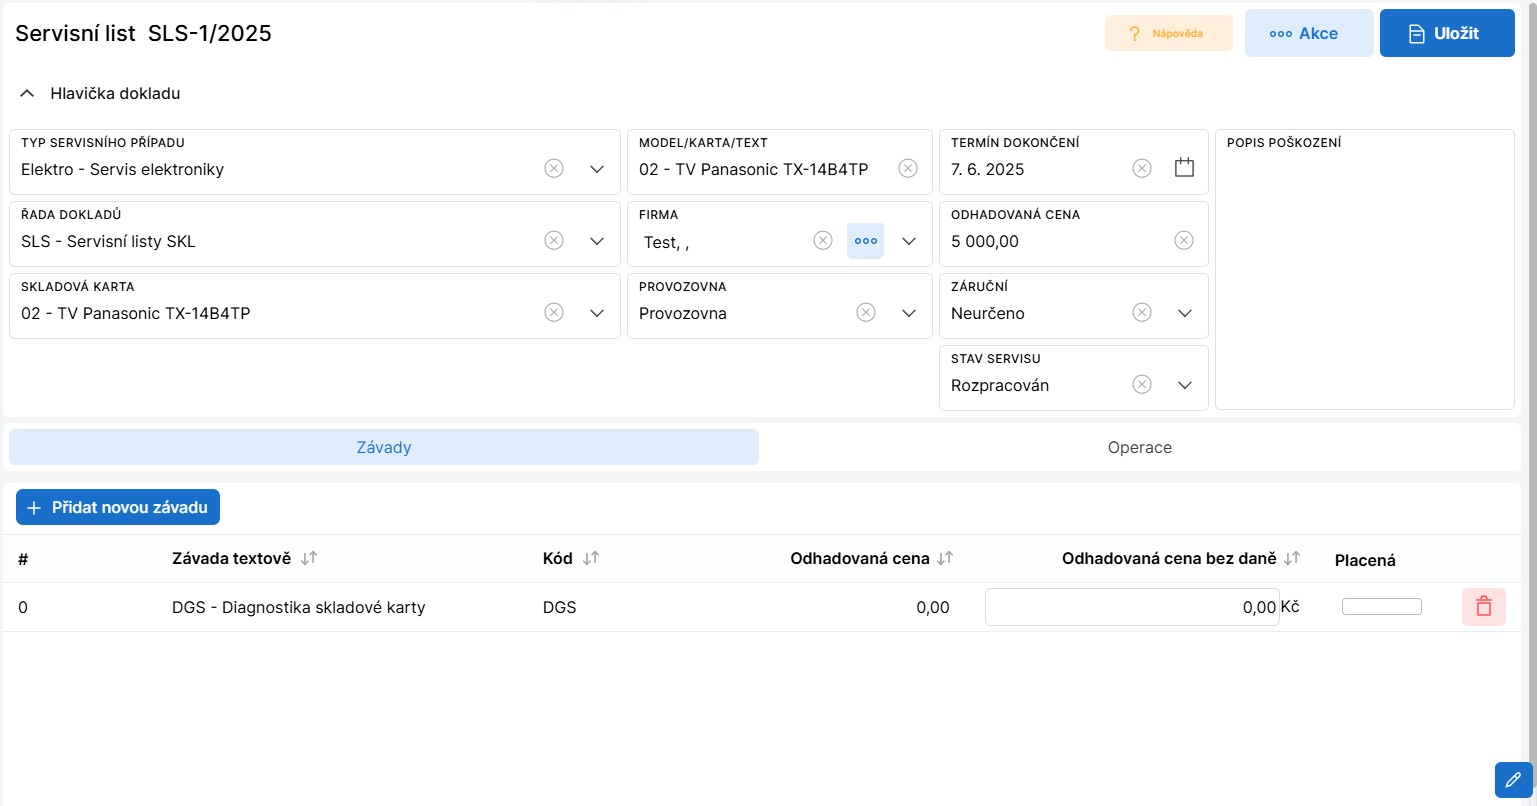Switch to the Závady tab
Screen dimensions: 1537x806
[384, 447]
